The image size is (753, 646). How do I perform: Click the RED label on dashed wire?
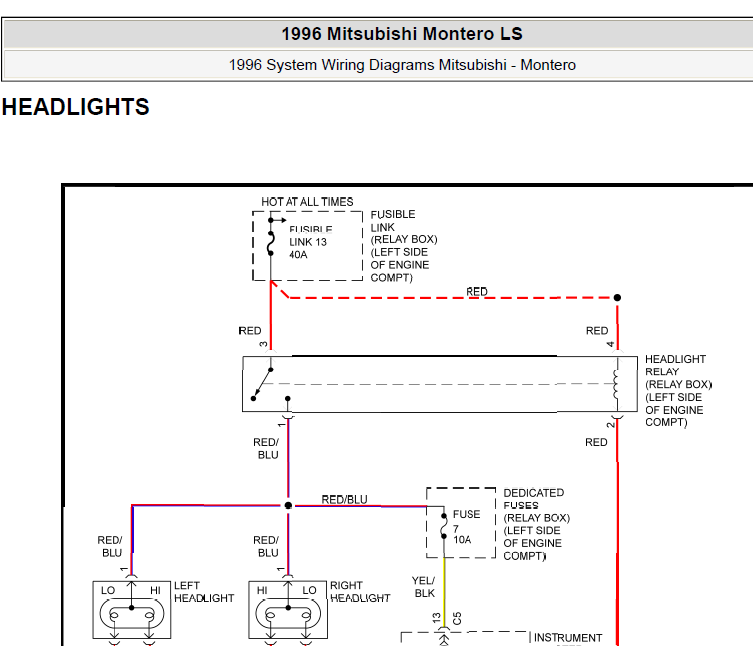(477, 292)
